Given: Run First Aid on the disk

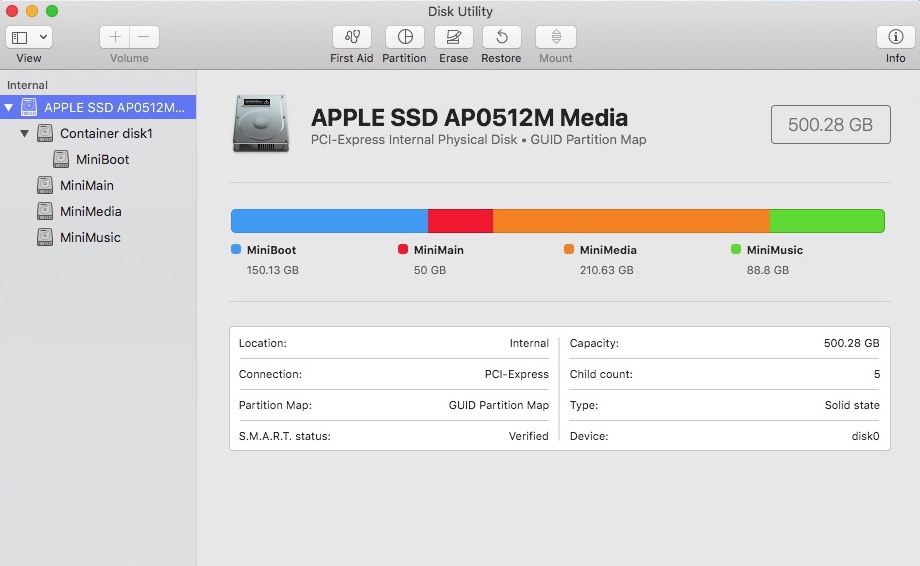Looking at the screenshot, I should click(x=351, y=38).
